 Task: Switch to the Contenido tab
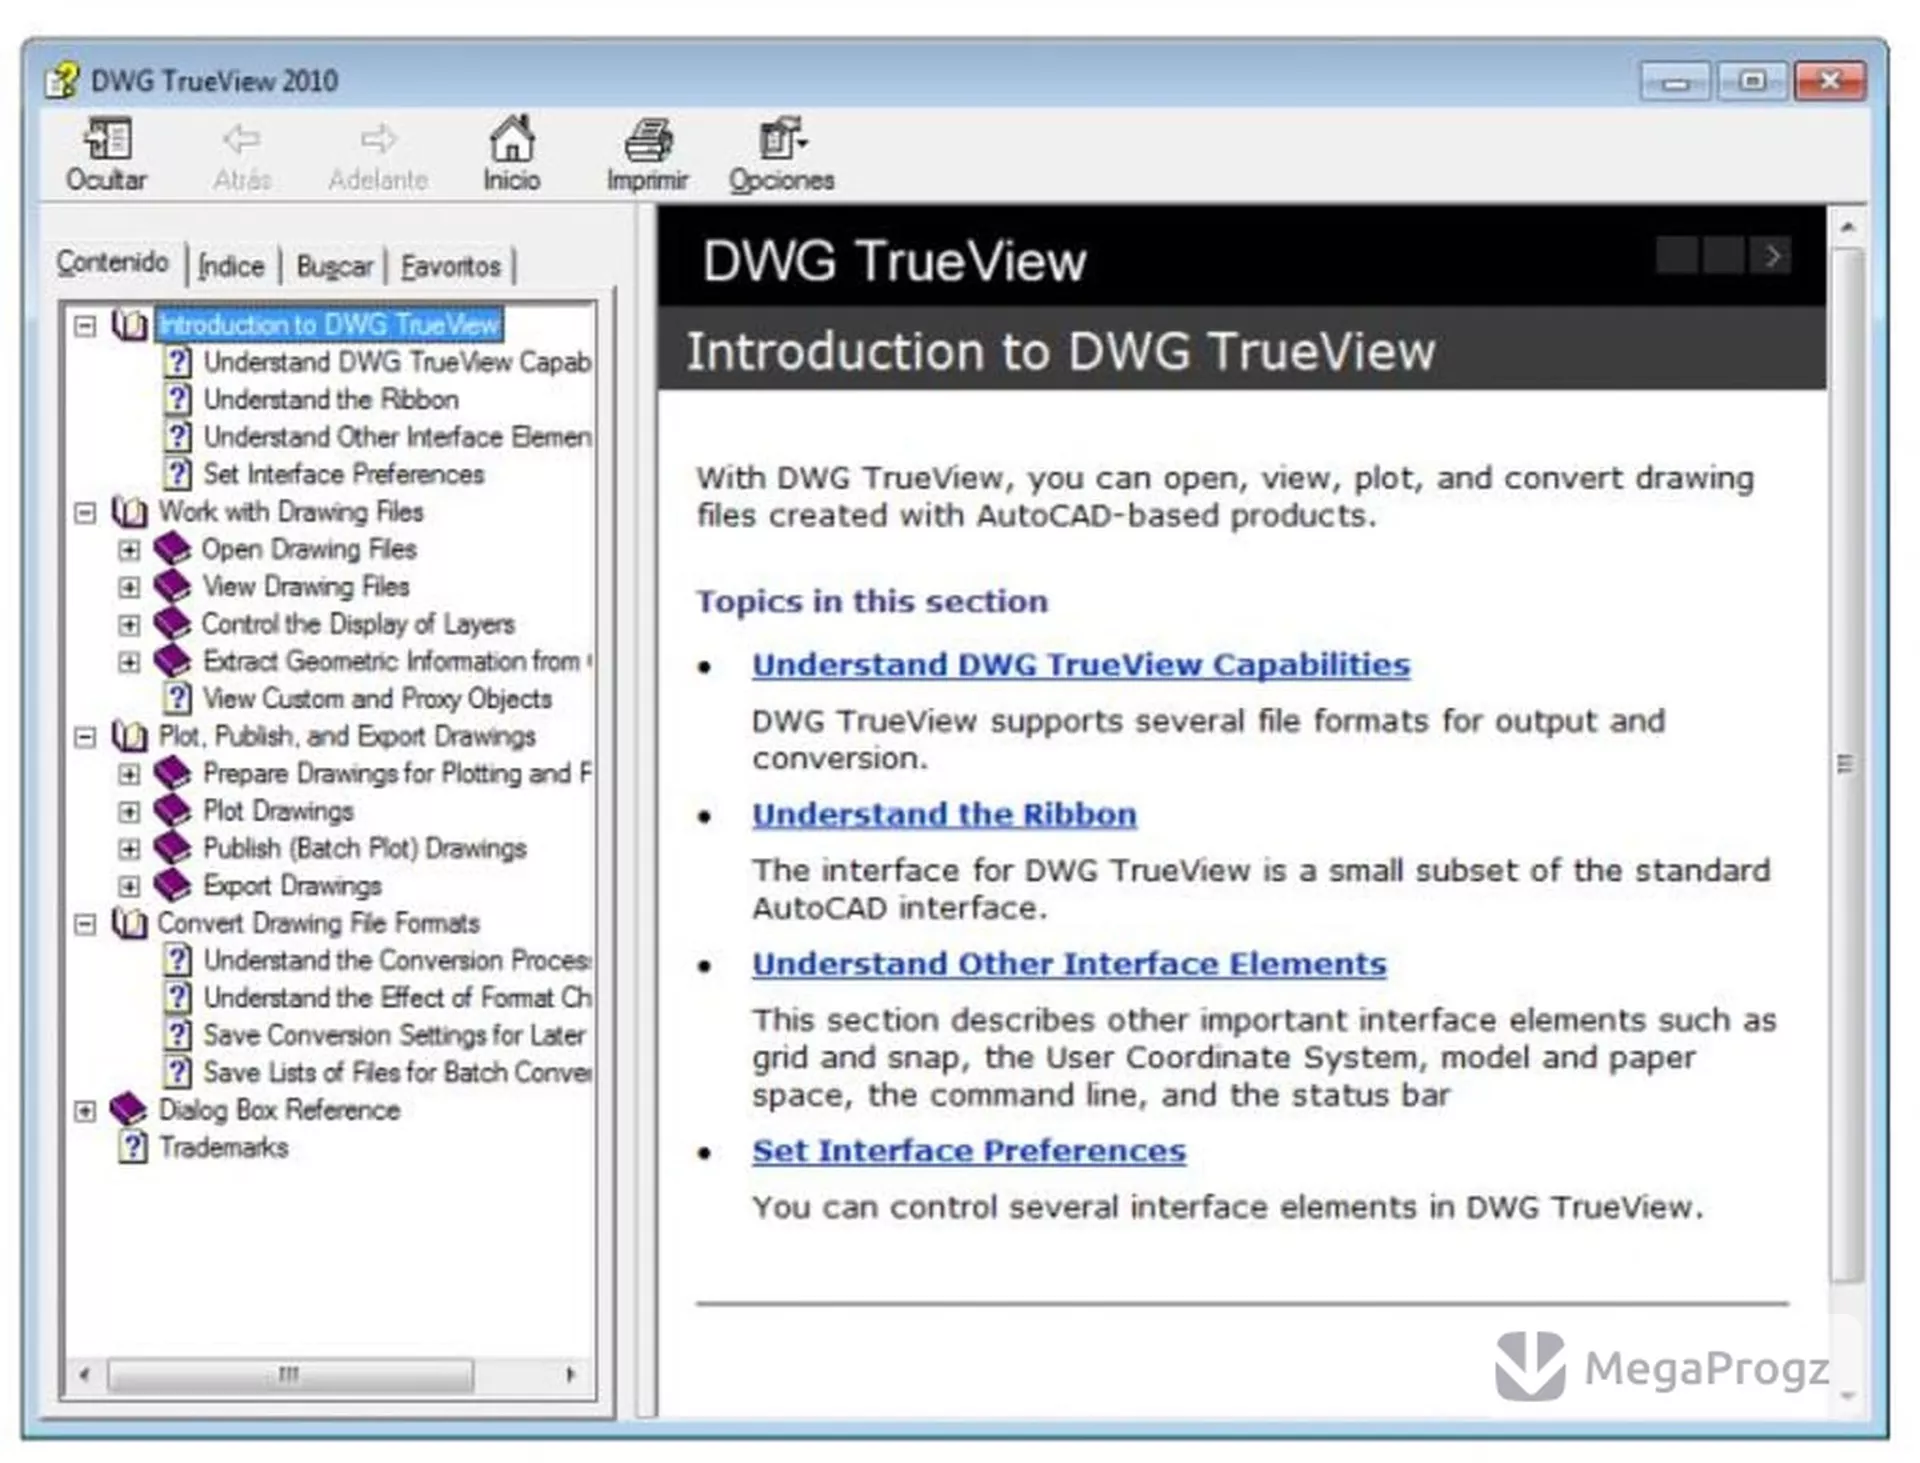[x=112, y=263]
